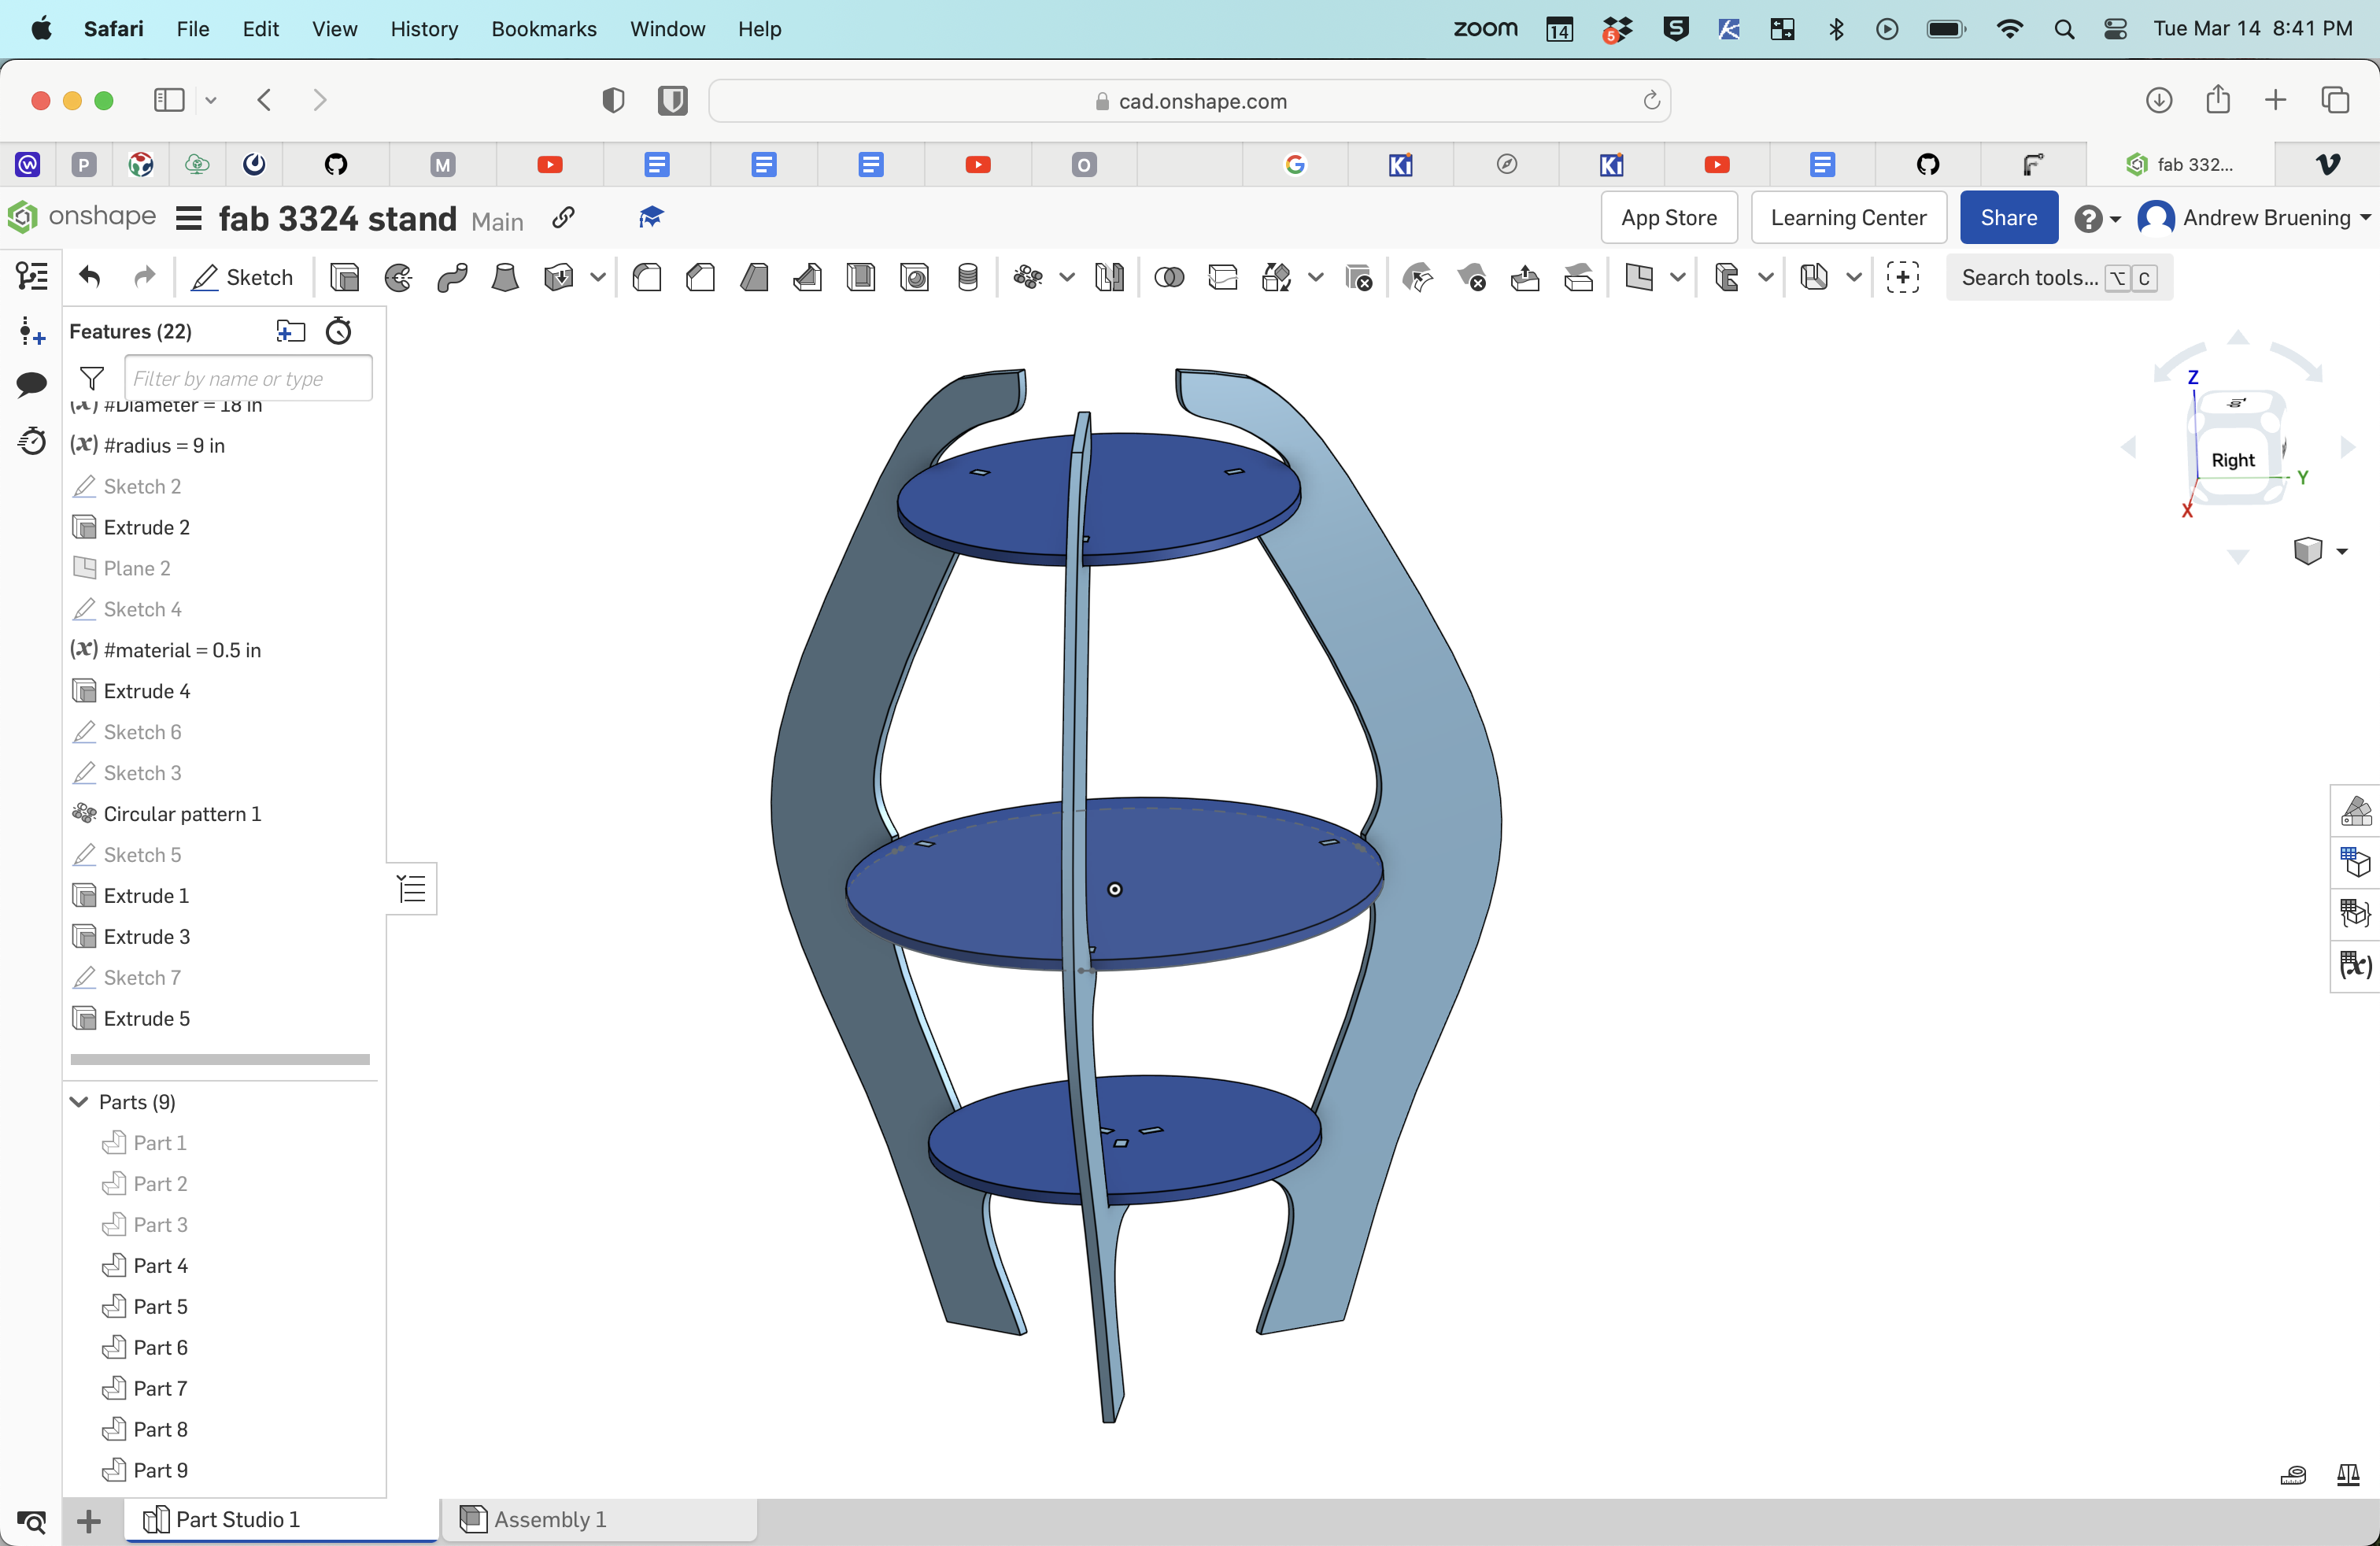Image resolution: width=2380 pixels, height=1546 pixels.
Task: Open the Frame tool
Action: click(x=1726, y=277)
